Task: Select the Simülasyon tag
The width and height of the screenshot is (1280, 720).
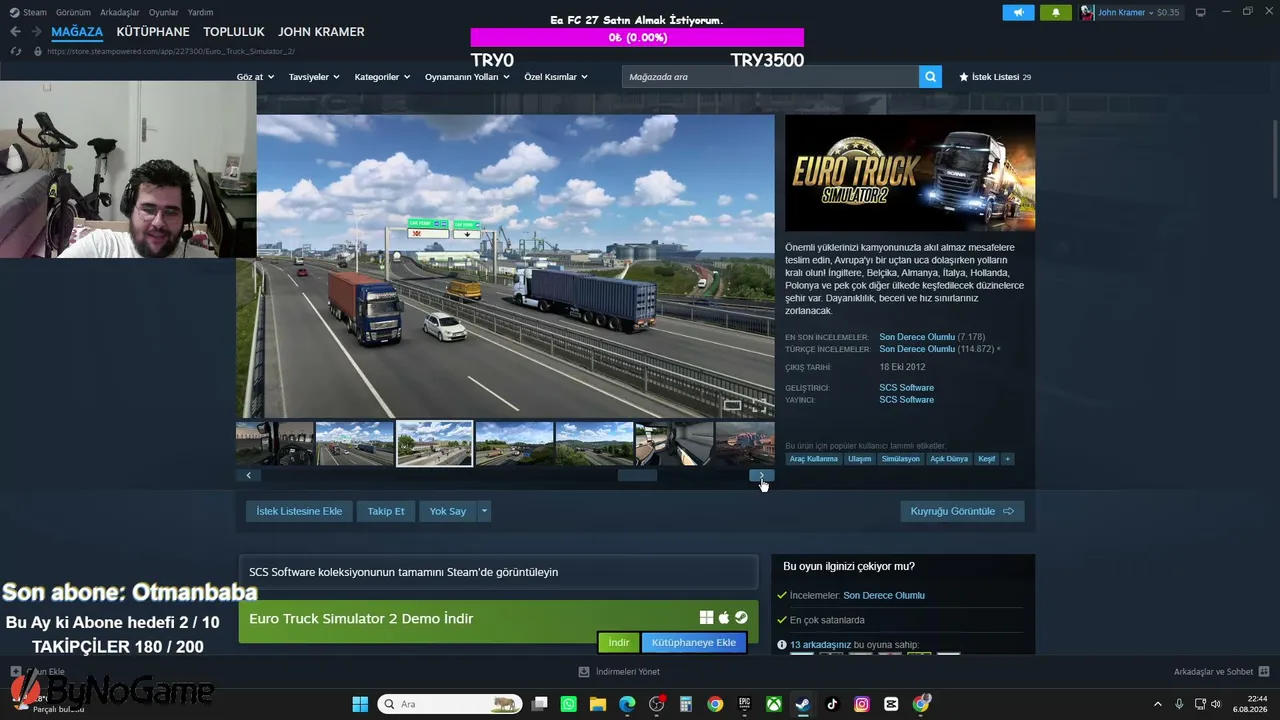Action: pos(900,459)
